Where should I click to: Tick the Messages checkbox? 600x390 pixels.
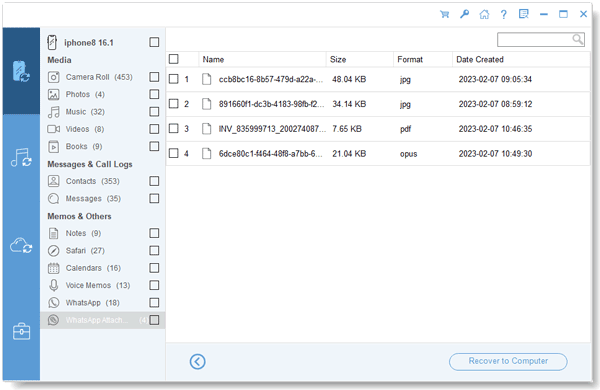click(x=154, y=198)
